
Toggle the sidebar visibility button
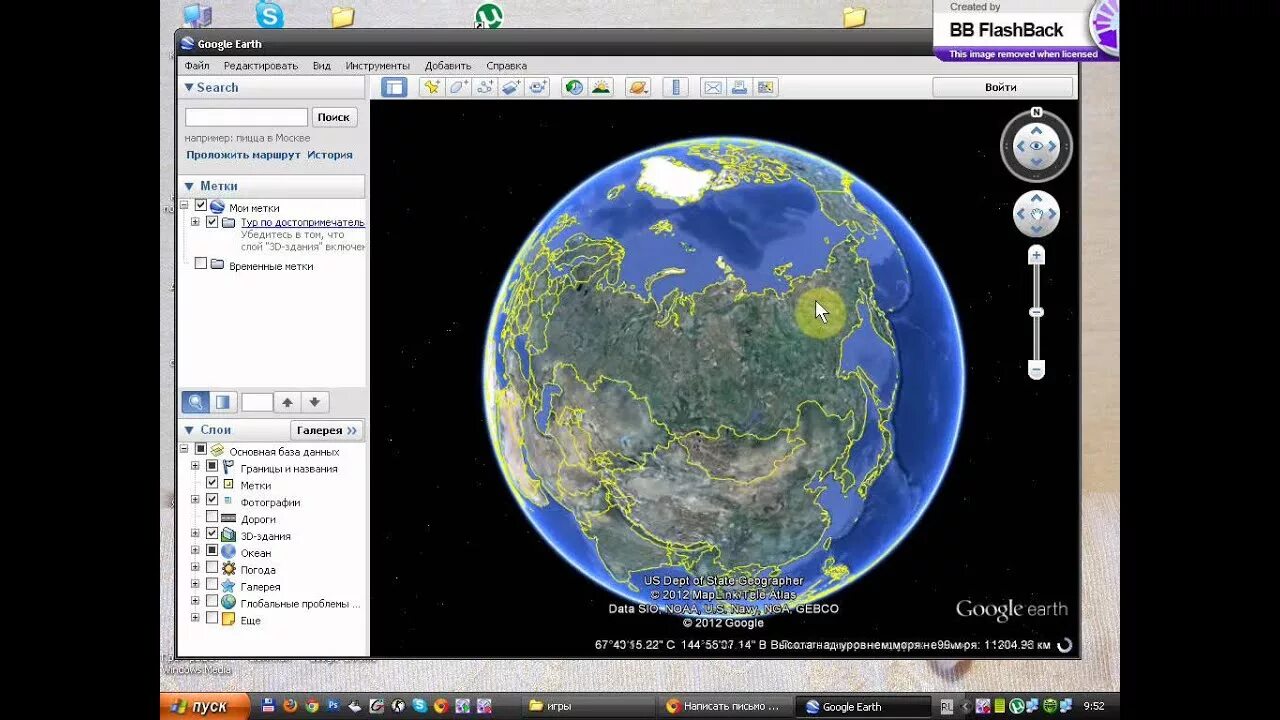pyautogui.click(x=394, y=87)
